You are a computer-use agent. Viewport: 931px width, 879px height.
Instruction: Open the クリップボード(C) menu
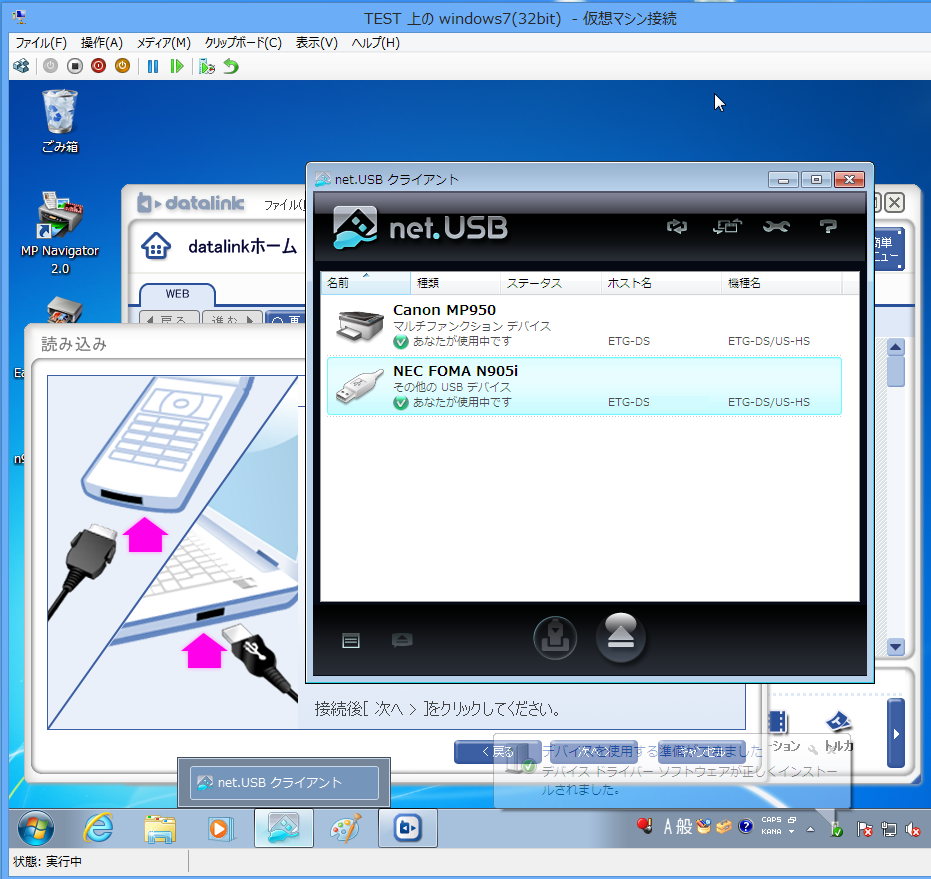[x=243, y=43]
